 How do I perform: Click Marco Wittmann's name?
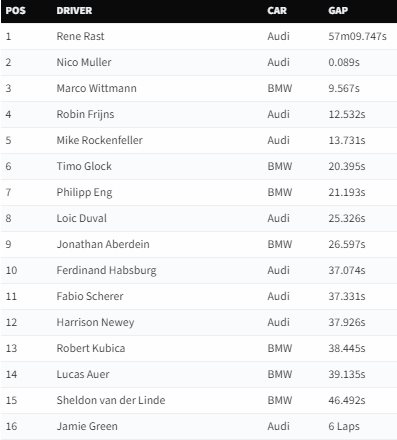(x=97, y=88)
